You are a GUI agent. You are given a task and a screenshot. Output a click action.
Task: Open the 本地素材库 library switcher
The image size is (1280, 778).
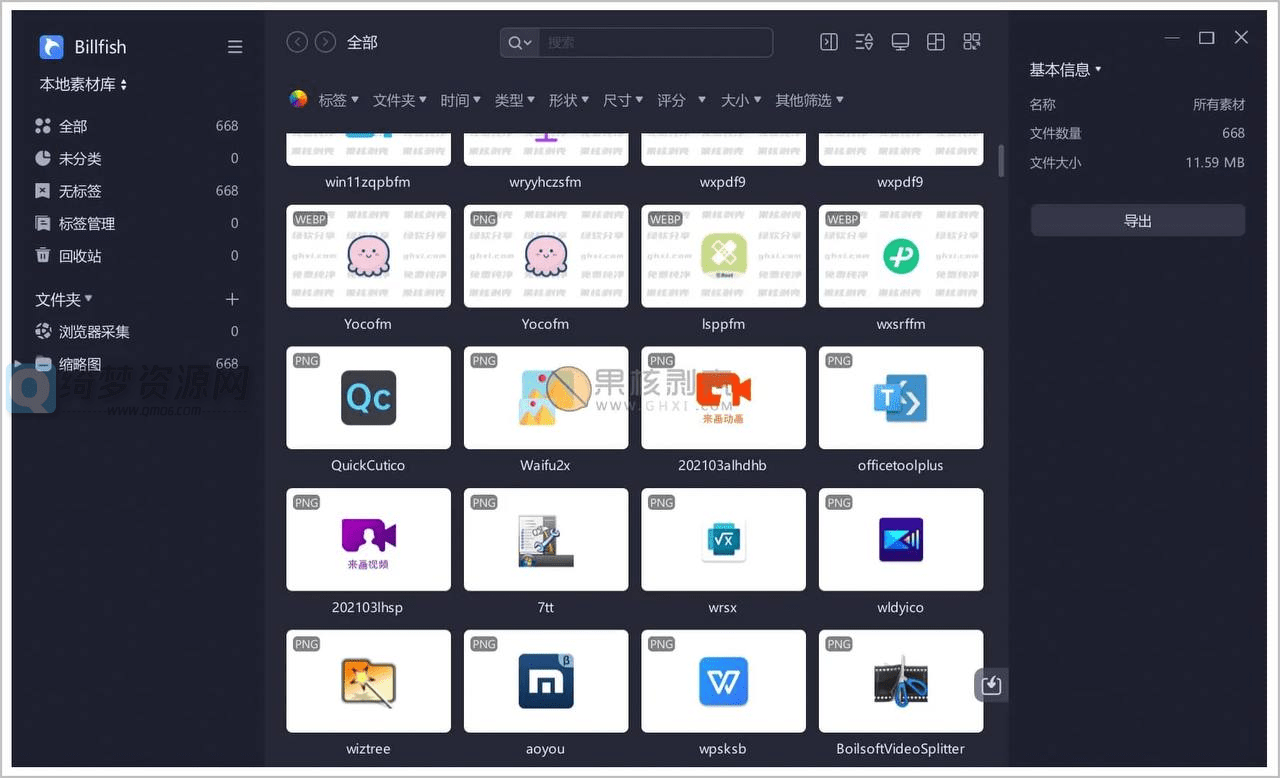pos(83,85)
